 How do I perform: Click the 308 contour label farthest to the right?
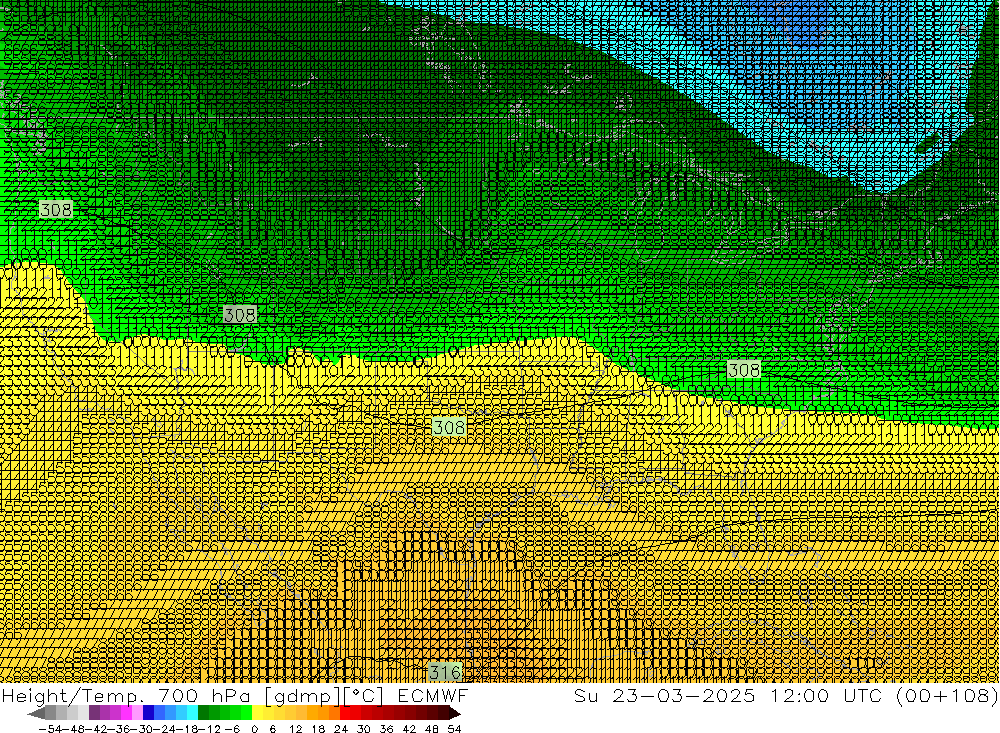click(x=744, y=369)
